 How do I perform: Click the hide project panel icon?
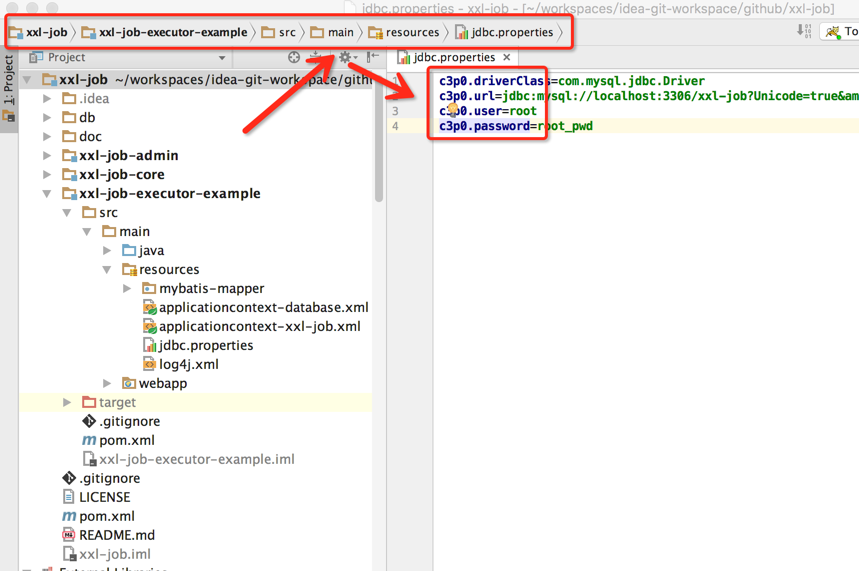click(373, 57)
